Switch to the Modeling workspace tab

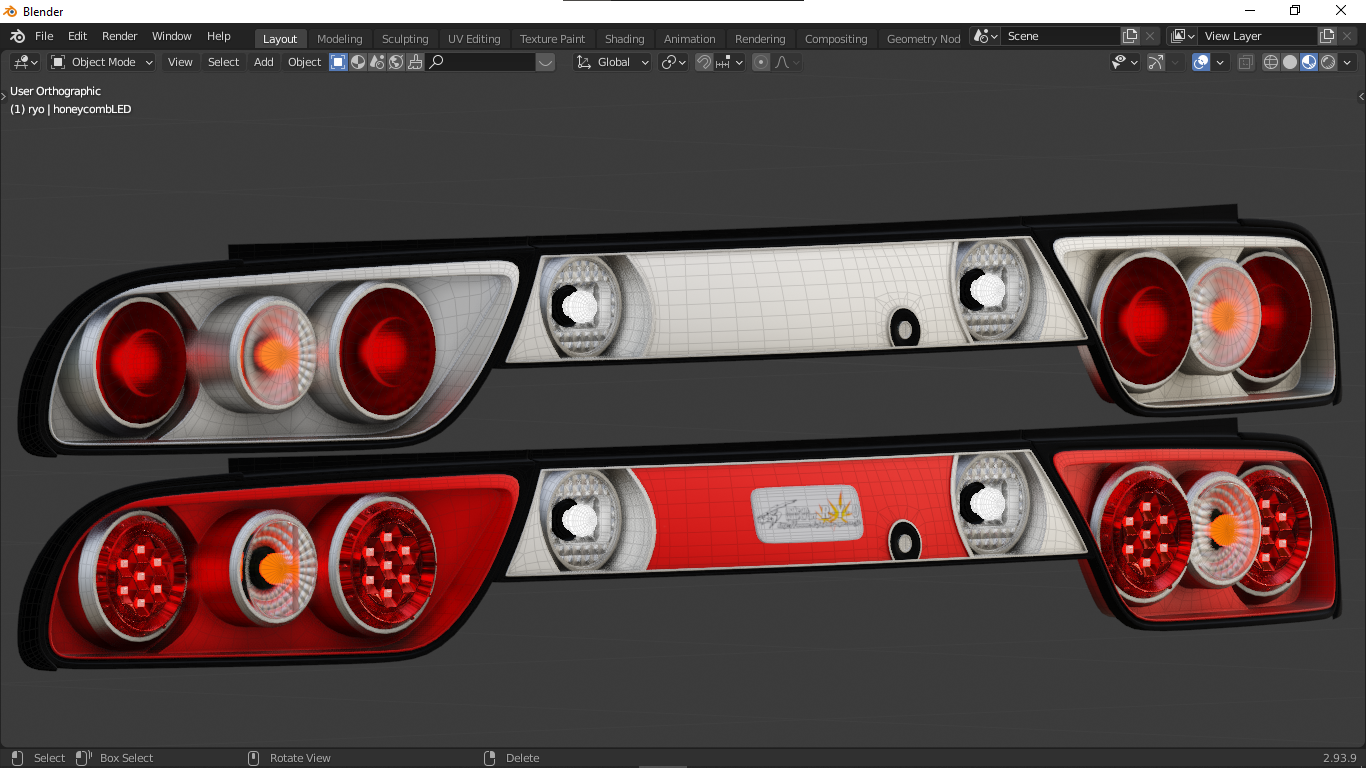point(340,39)
